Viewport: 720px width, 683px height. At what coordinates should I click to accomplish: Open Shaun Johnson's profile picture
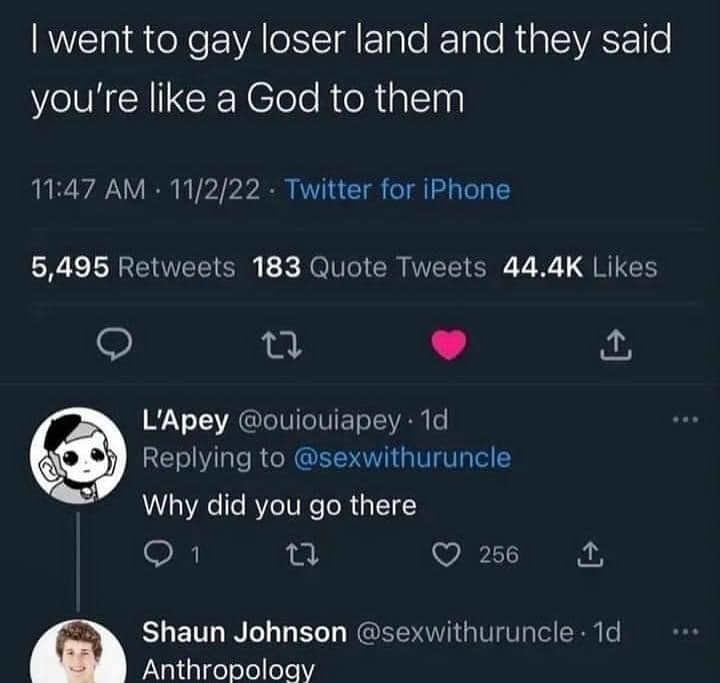(x=79, y=651)
